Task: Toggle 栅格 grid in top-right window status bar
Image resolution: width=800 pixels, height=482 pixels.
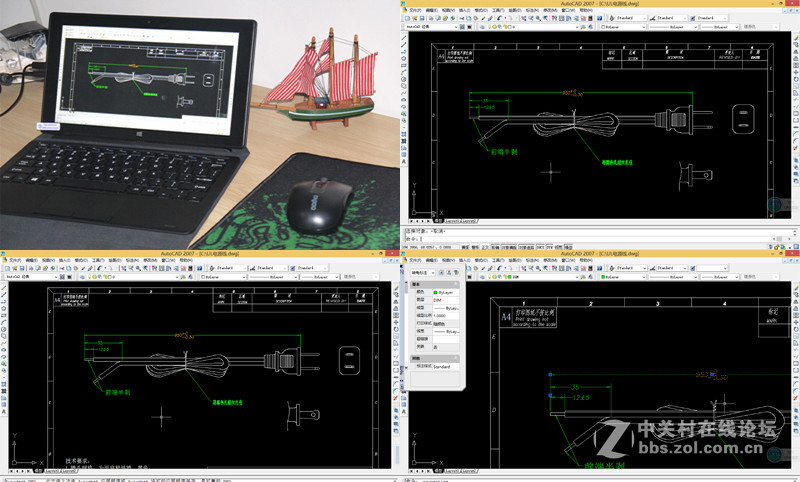Action: [x=475, y=247]
